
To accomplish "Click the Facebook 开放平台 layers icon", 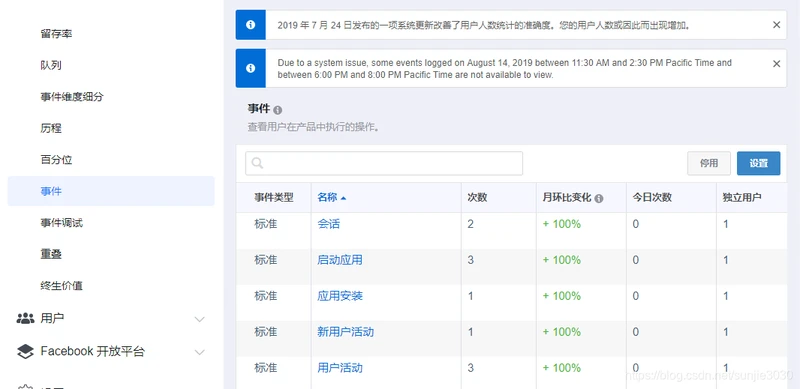I will [x=25, y=351].
